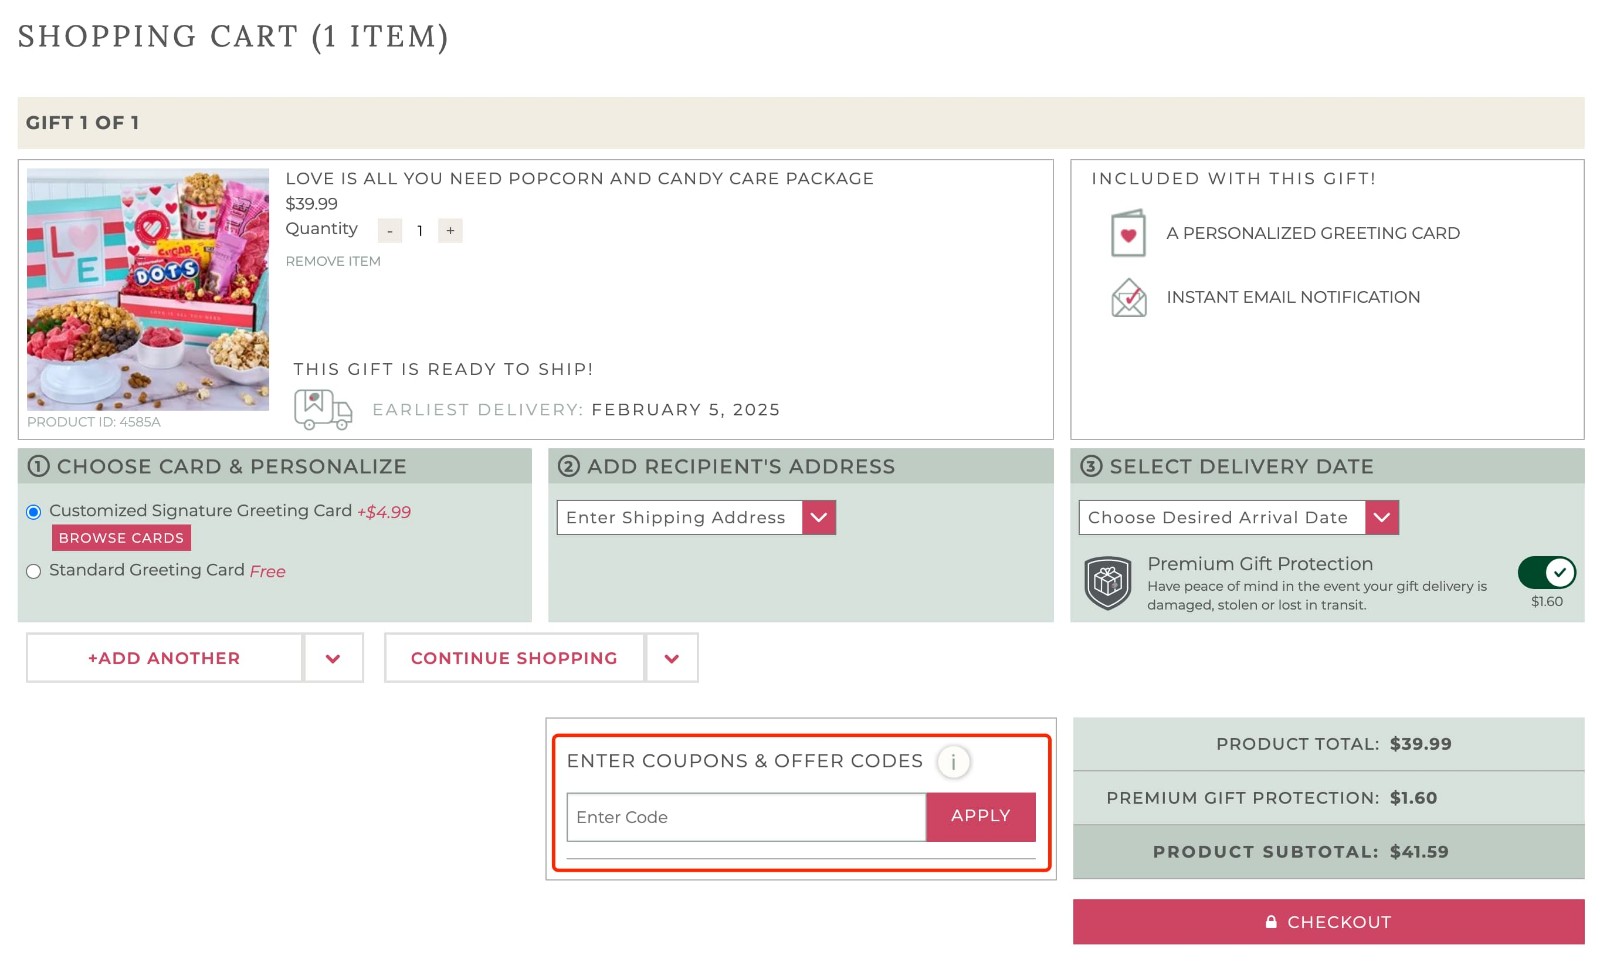Image resolution: width=1600 pixels, height=968 pixels.
Task: Click the lock icon on the Checkout button
Action: (x=1271, y=921)
